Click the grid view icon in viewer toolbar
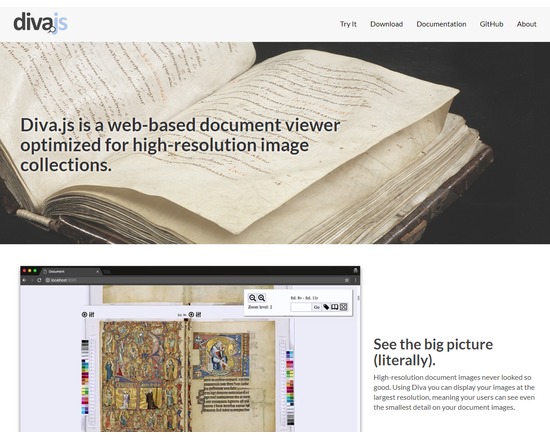The height and width of the screenshot is (440, 550). click(343, 307)
